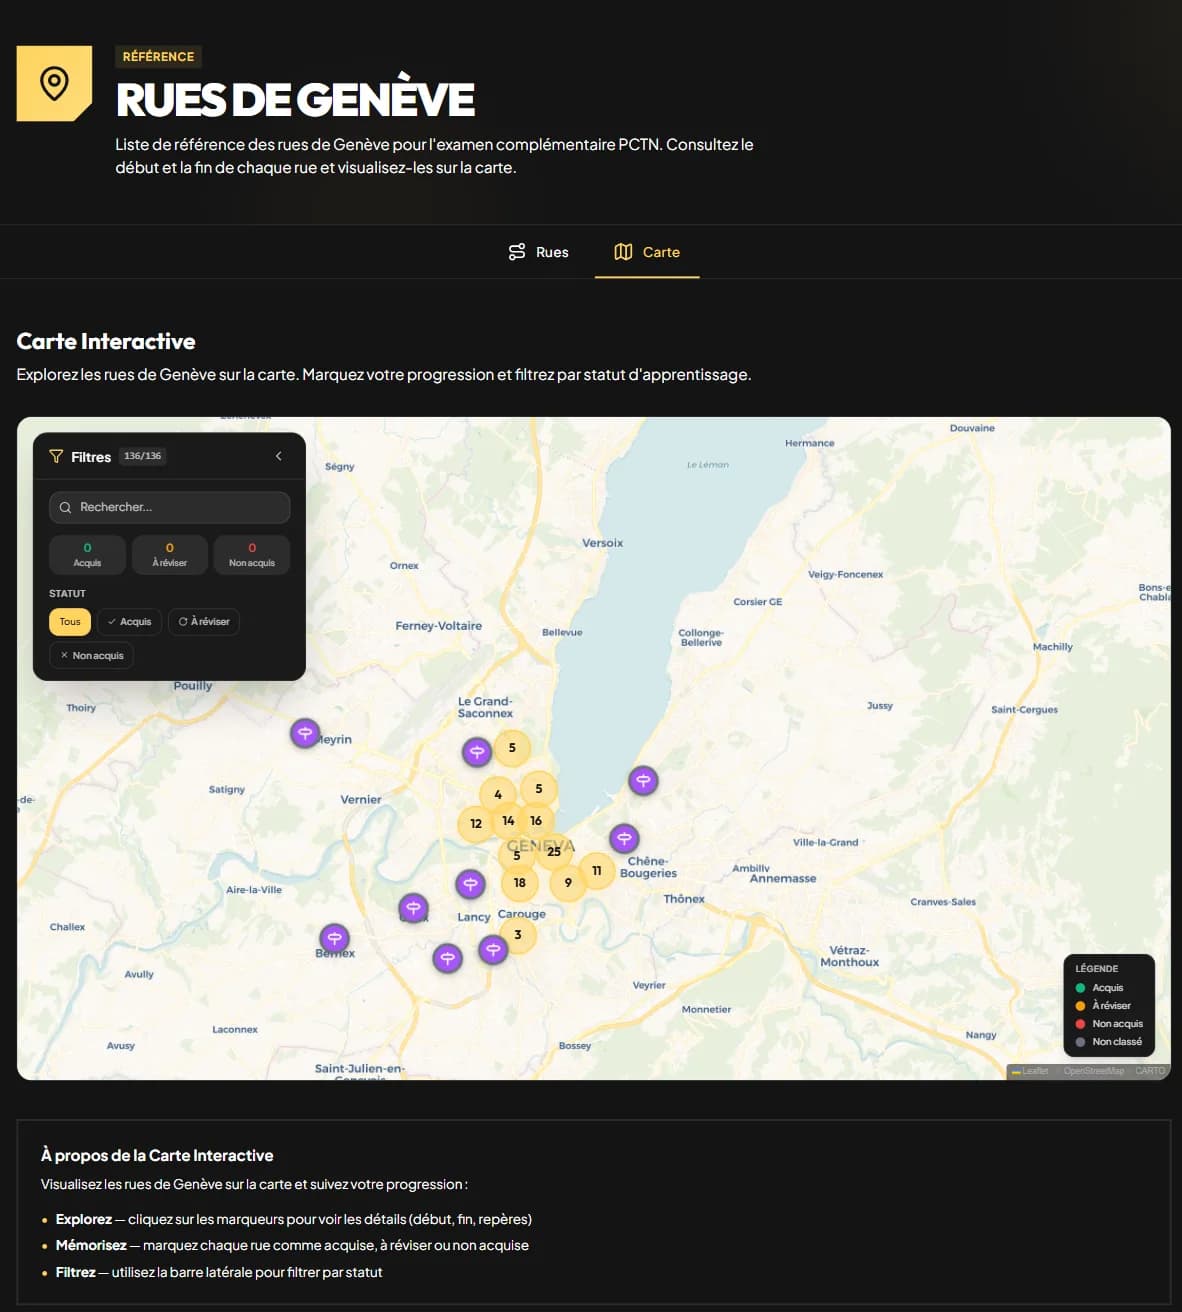This screenshot has width=1182, height=1312.
Task: Open the cluster marker labeled 3 near Carouge
Action: click(x=518, y=935)
